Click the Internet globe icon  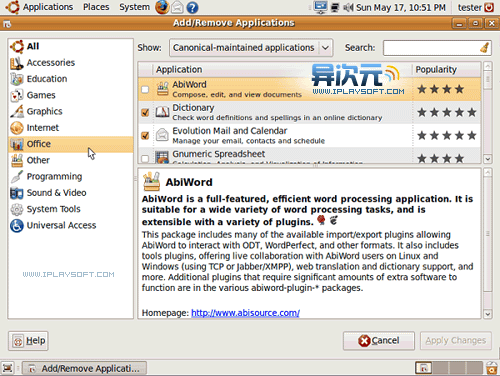tap(17, 128)
